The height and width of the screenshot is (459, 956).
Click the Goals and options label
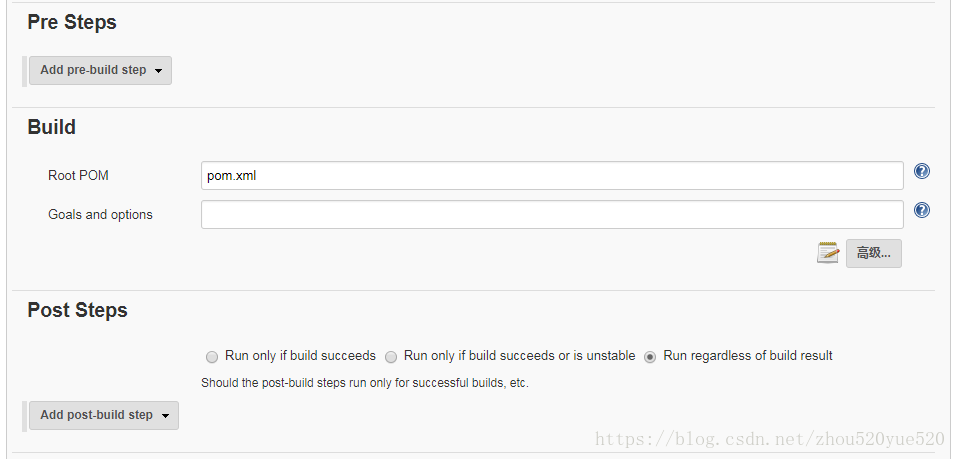101,215
